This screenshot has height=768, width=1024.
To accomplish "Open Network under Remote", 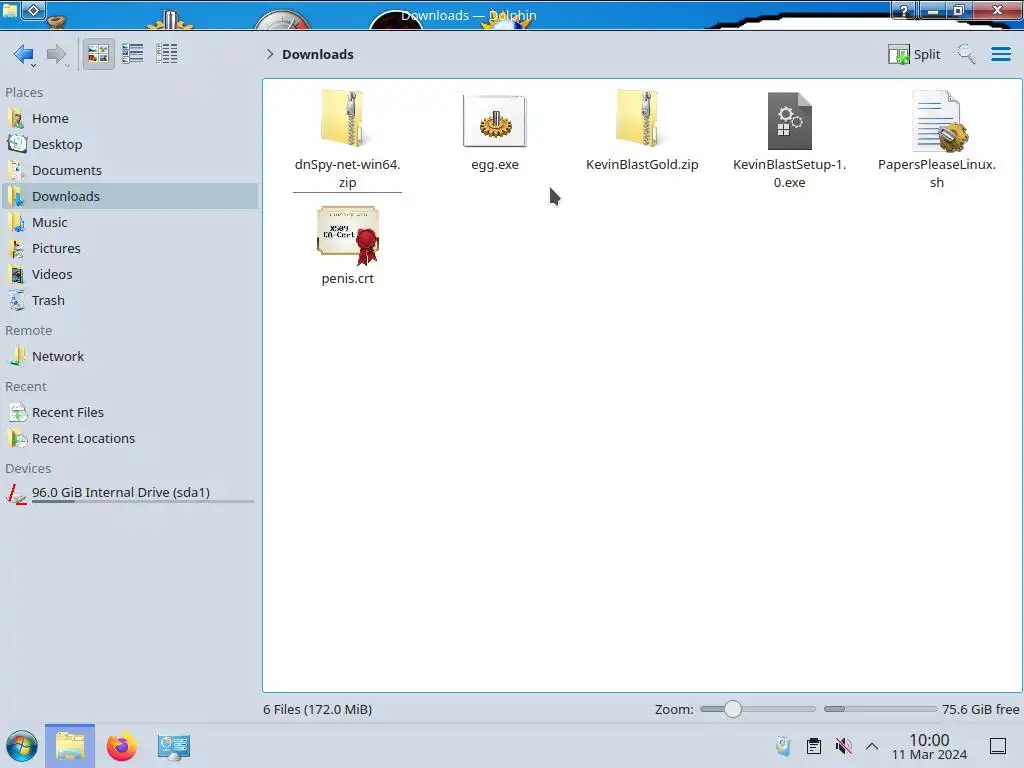I will 130,357.
